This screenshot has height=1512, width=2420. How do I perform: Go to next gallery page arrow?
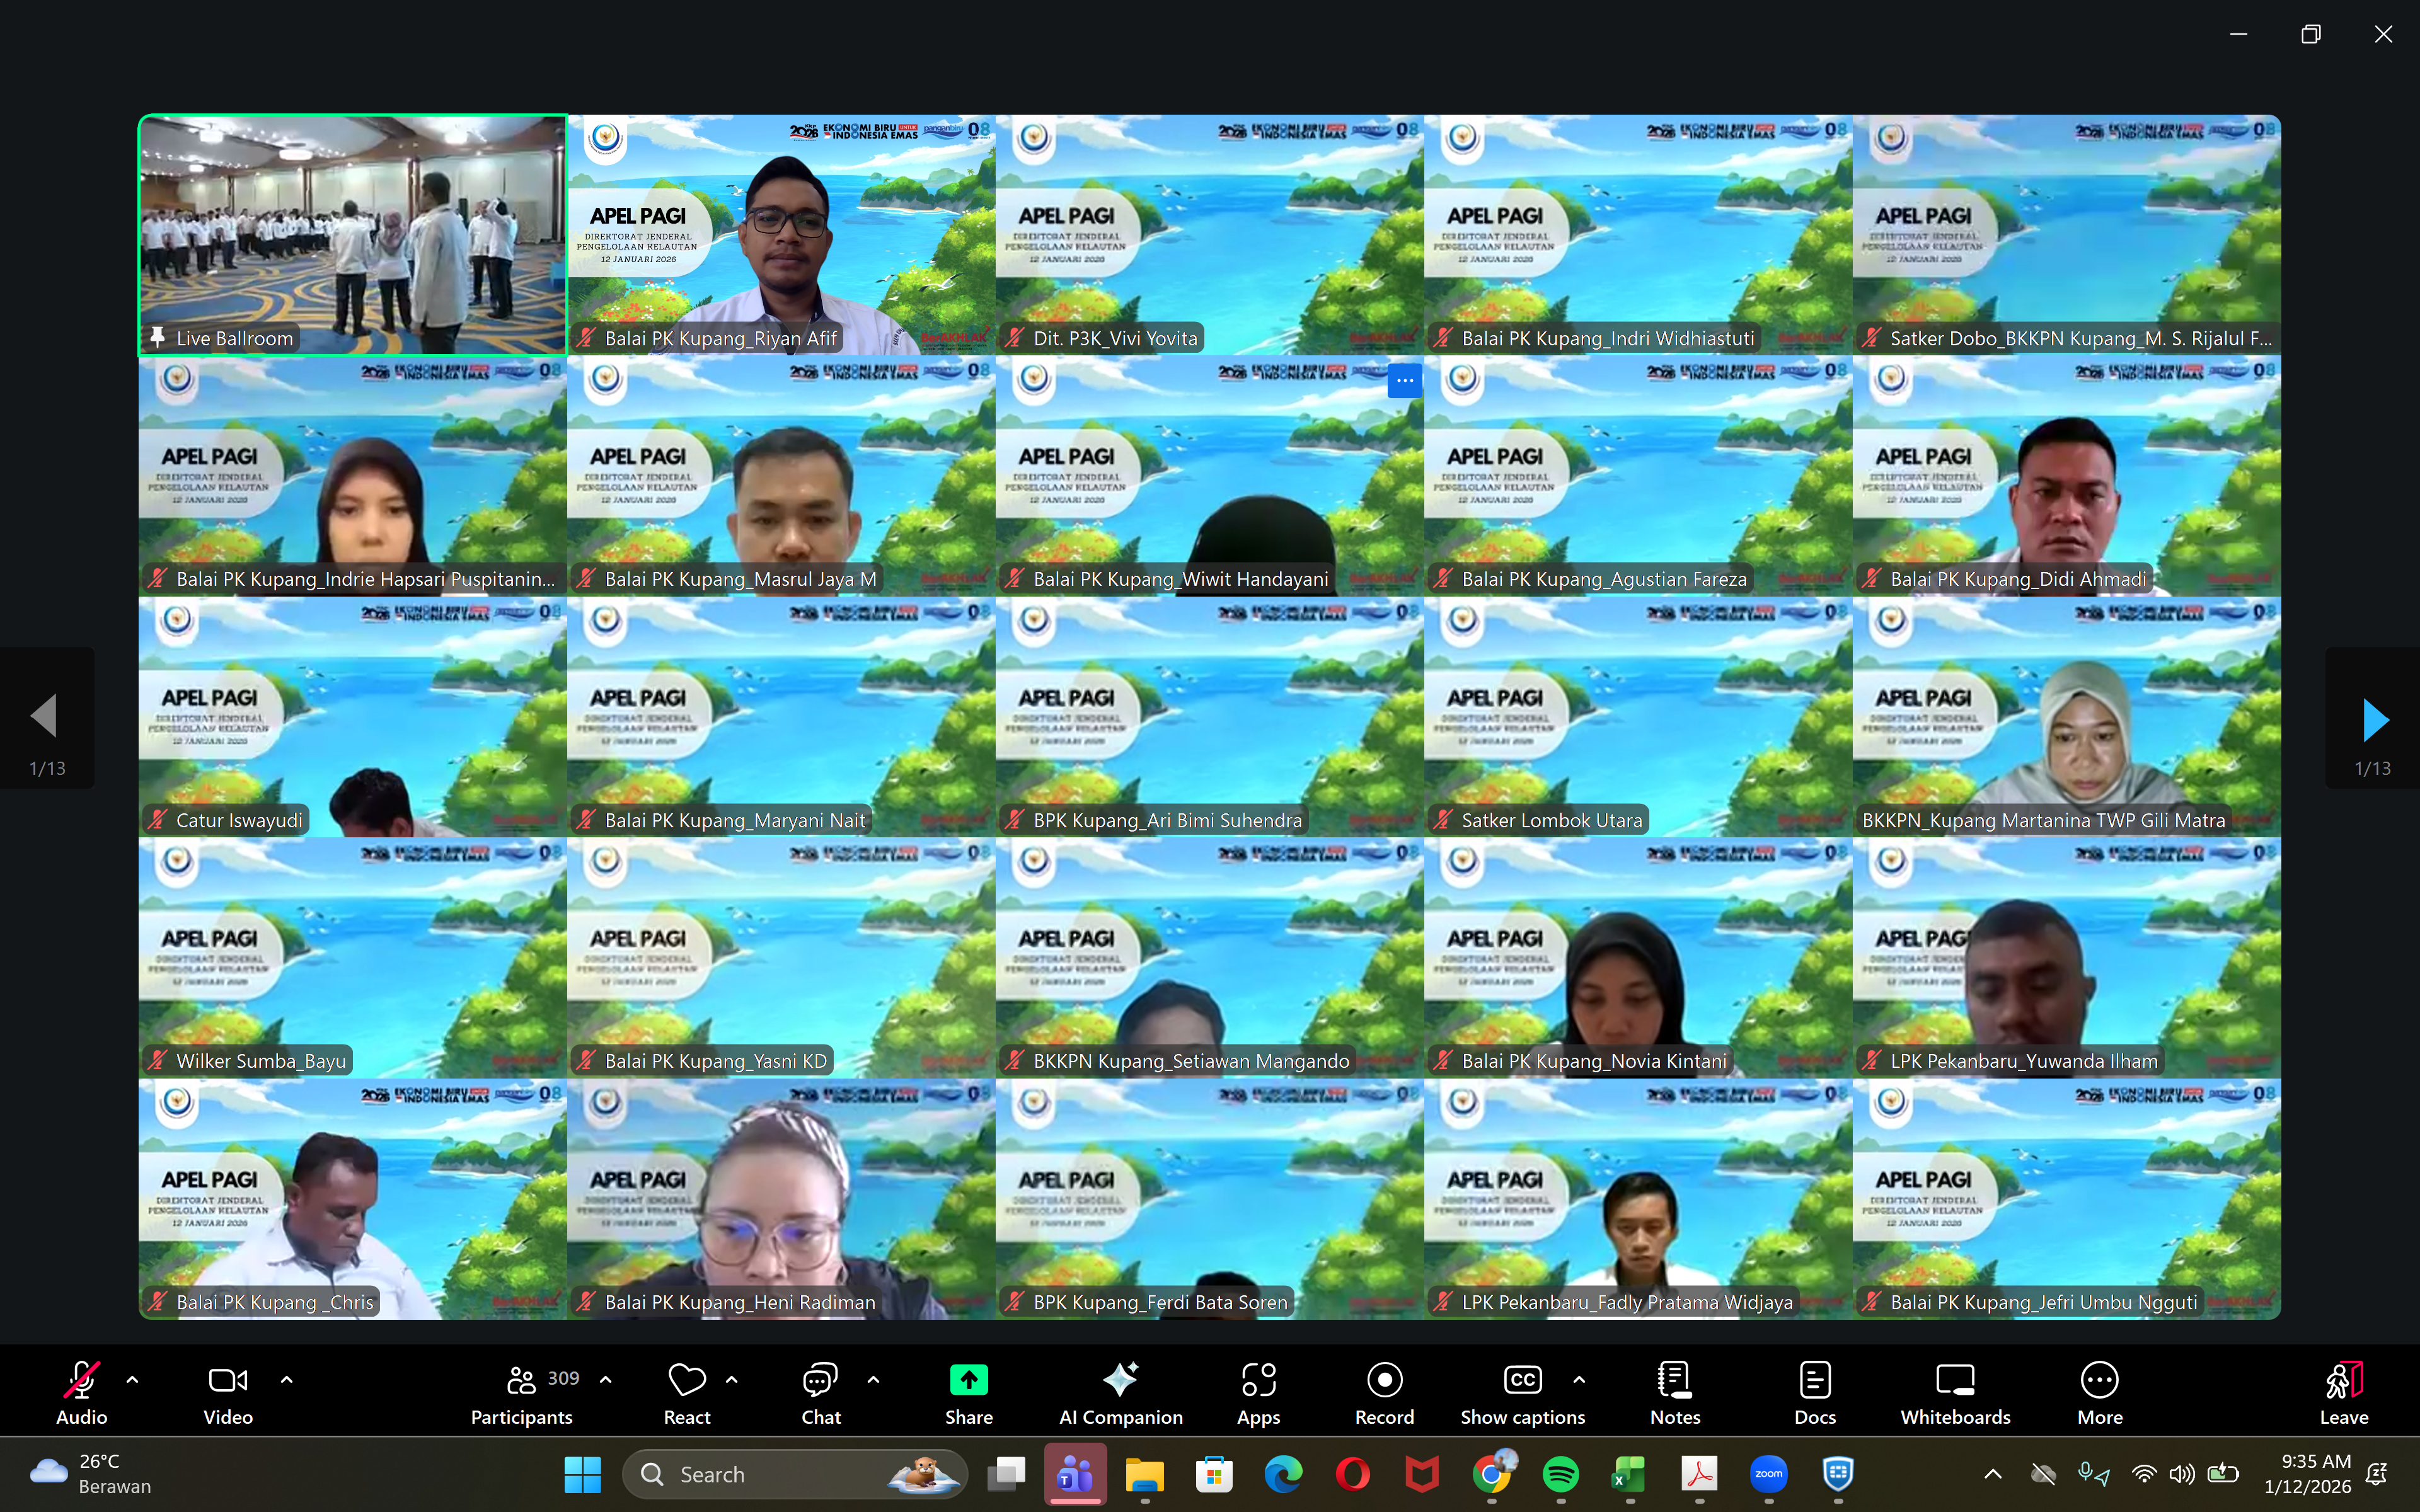coord(2374,720)
